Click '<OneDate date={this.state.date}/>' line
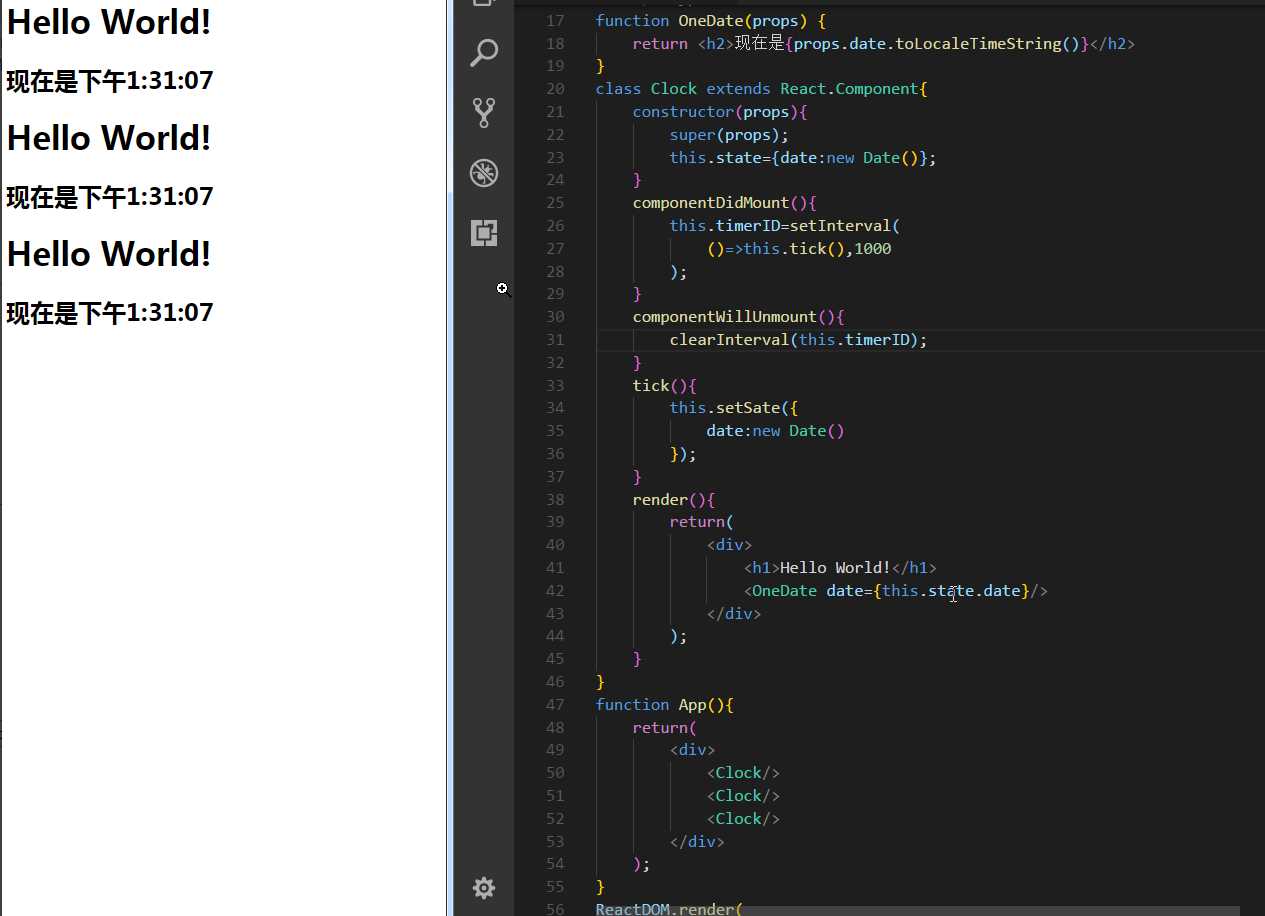Viewport: 1265px width, 916px height. [x=895, y=591]
